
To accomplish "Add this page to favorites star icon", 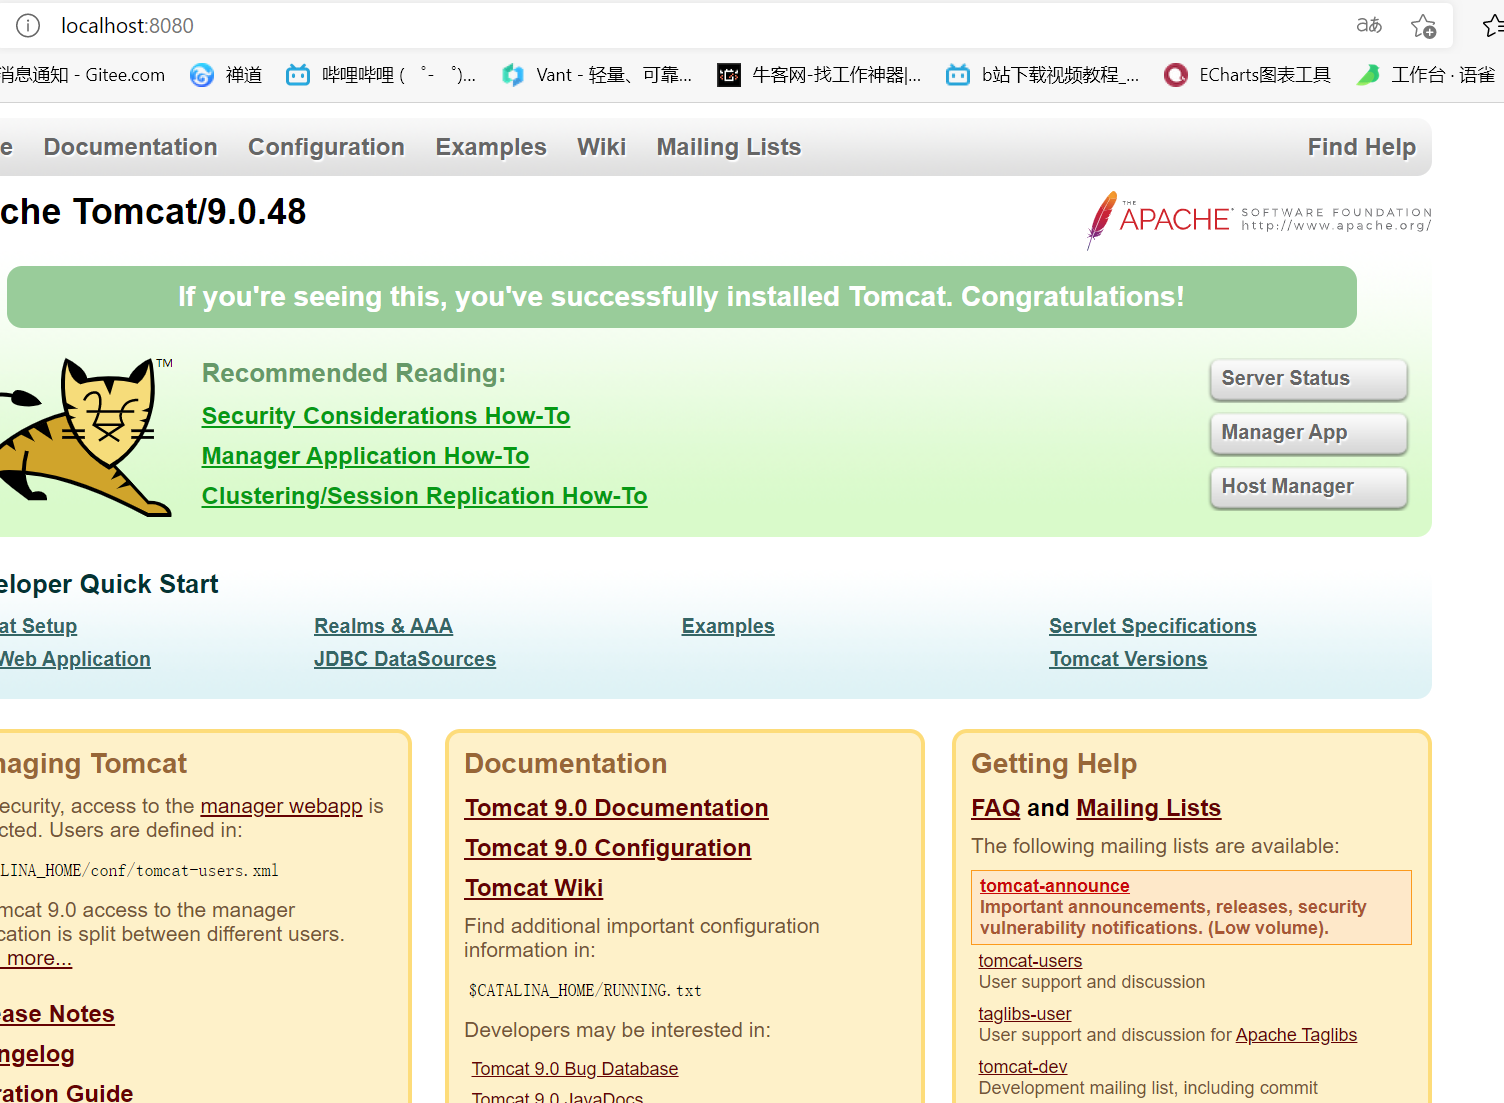I will pos(1423,26).
